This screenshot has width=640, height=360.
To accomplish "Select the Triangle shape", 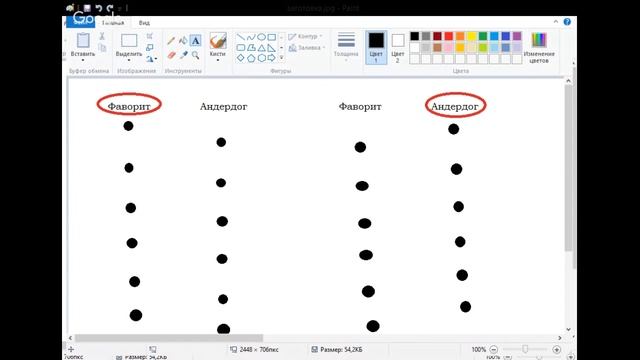I will tap(261, 48).
